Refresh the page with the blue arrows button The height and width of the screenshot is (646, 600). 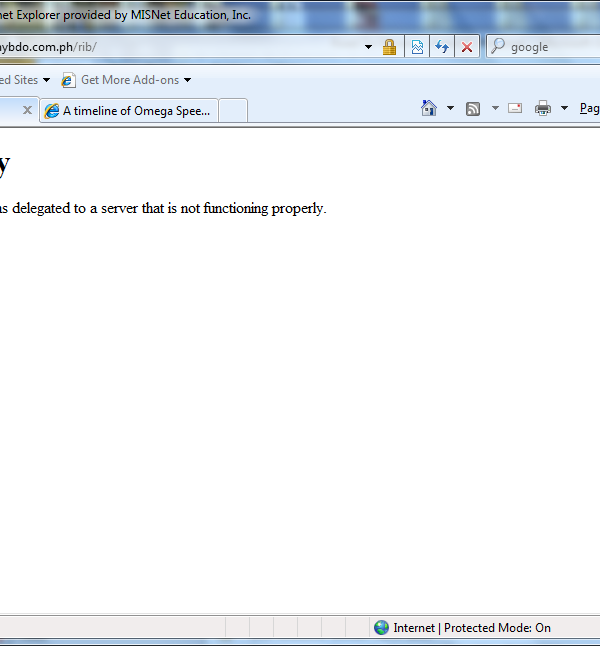(442, 47)
